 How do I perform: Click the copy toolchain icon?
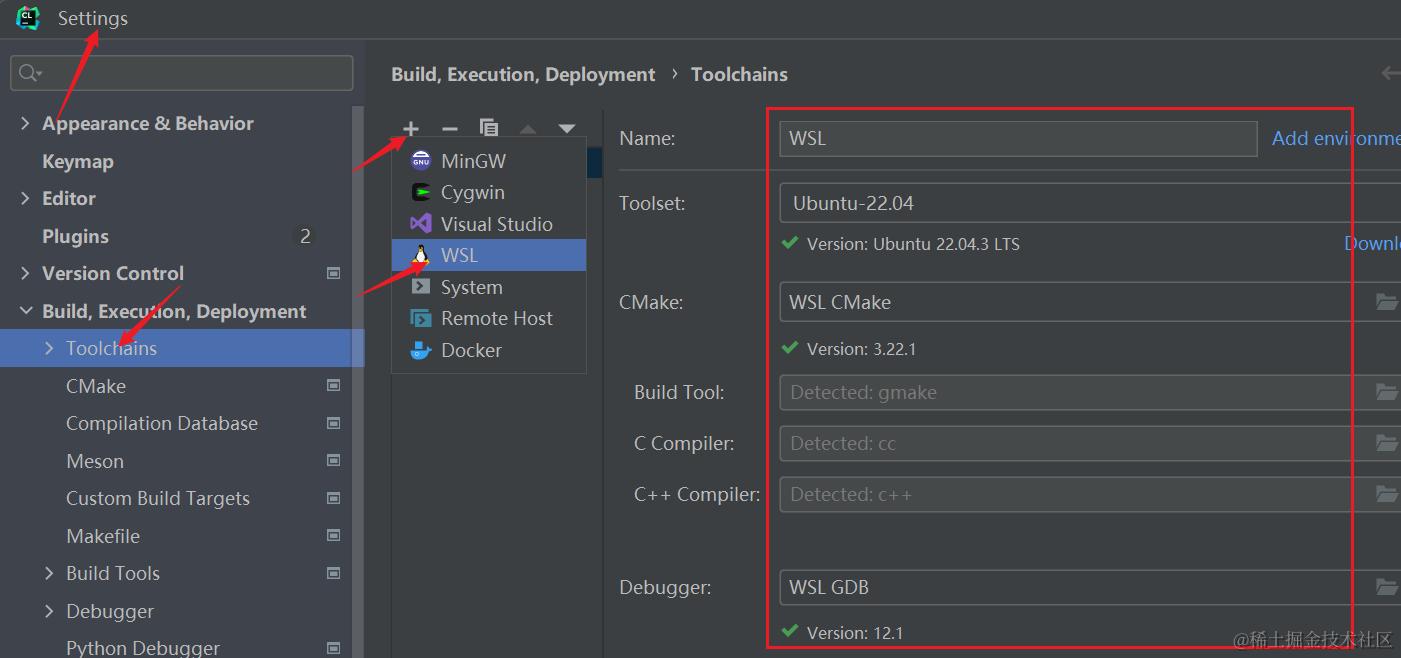pos(489,129)
